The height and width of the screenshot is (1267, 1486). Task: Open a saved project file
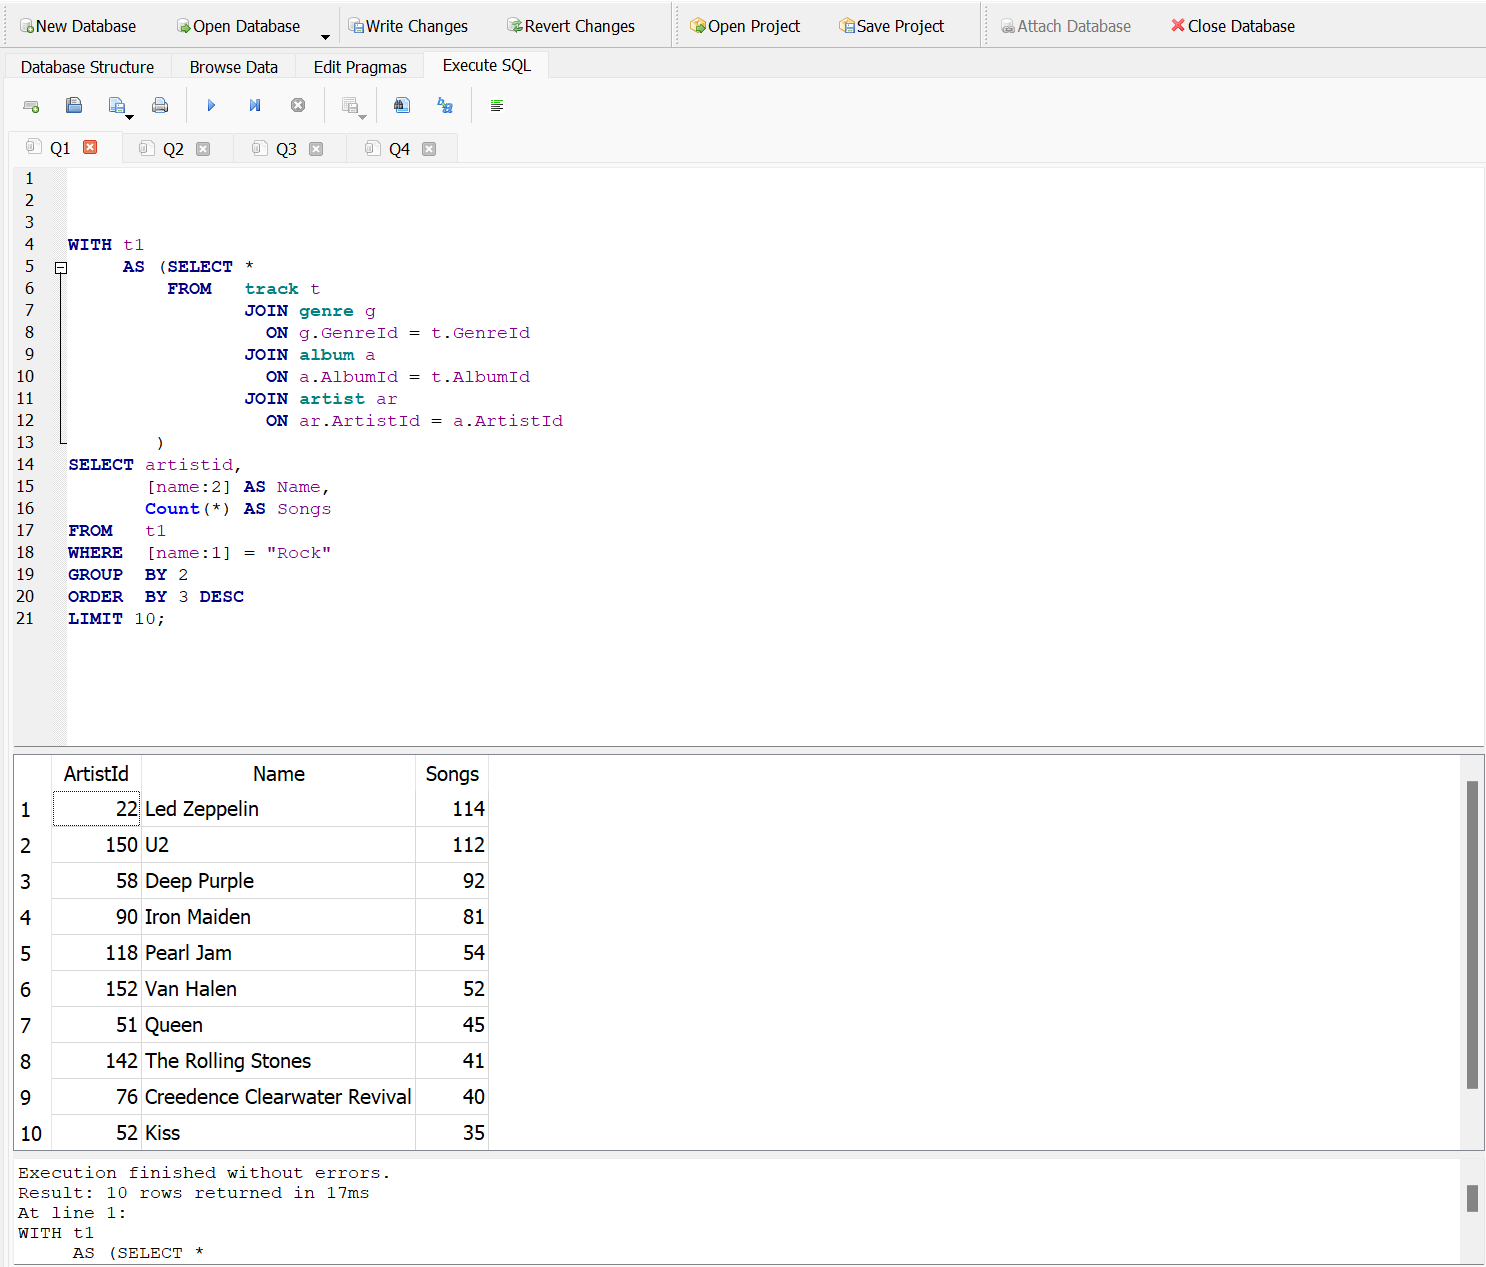coord(745,25)
